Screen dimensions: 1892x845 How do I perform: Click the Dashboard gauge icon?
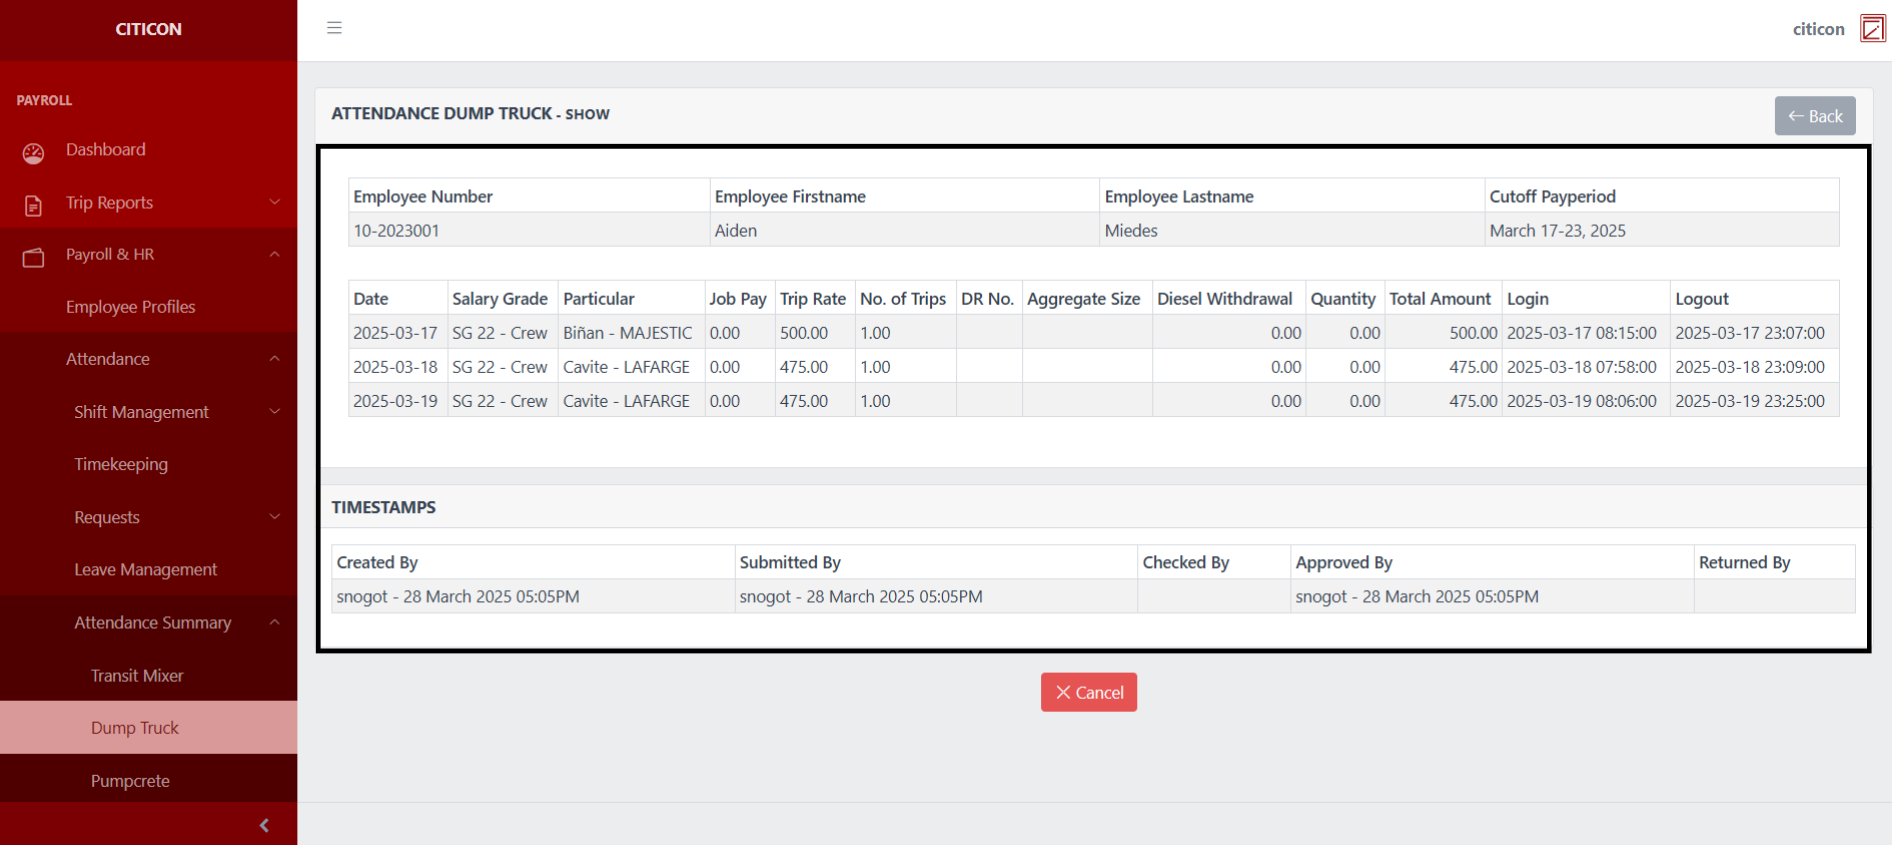33,152
